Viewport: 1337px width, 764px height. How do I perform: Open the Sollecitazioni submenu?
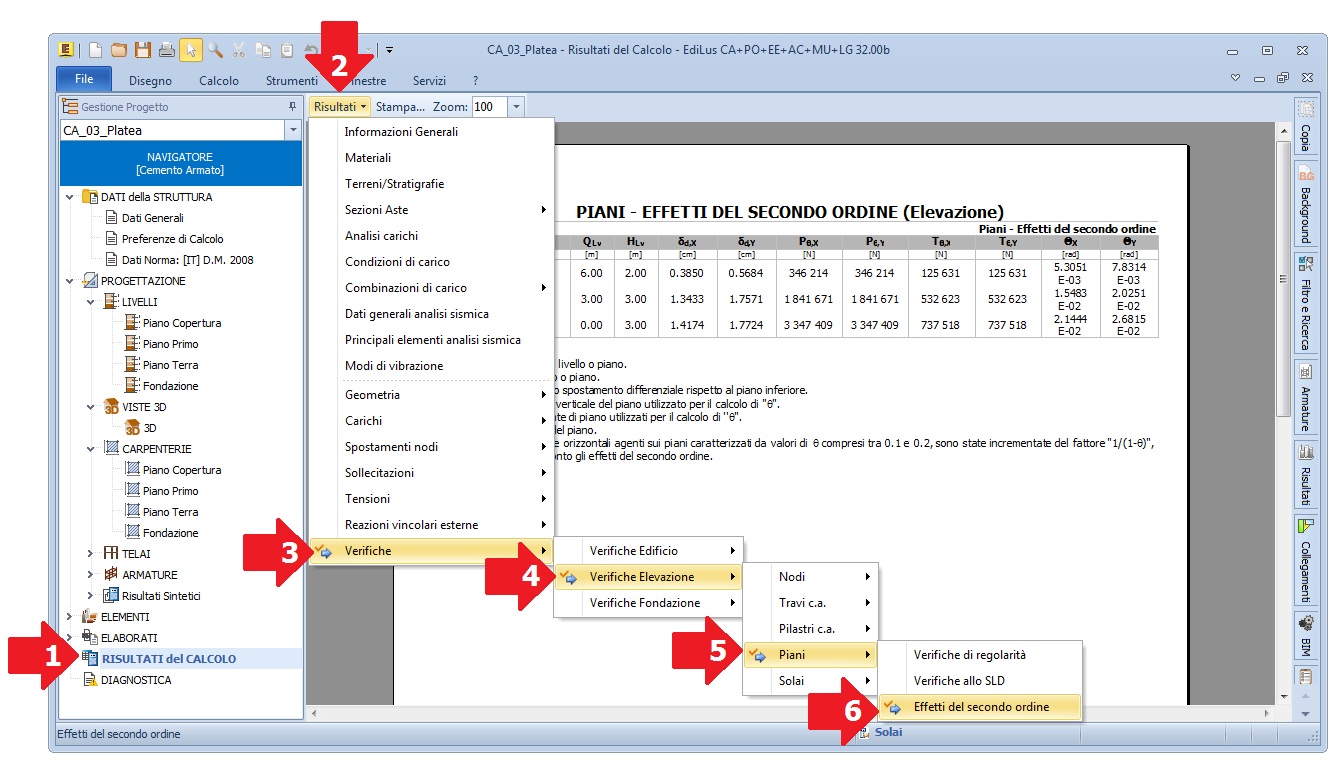coord(431,473)
